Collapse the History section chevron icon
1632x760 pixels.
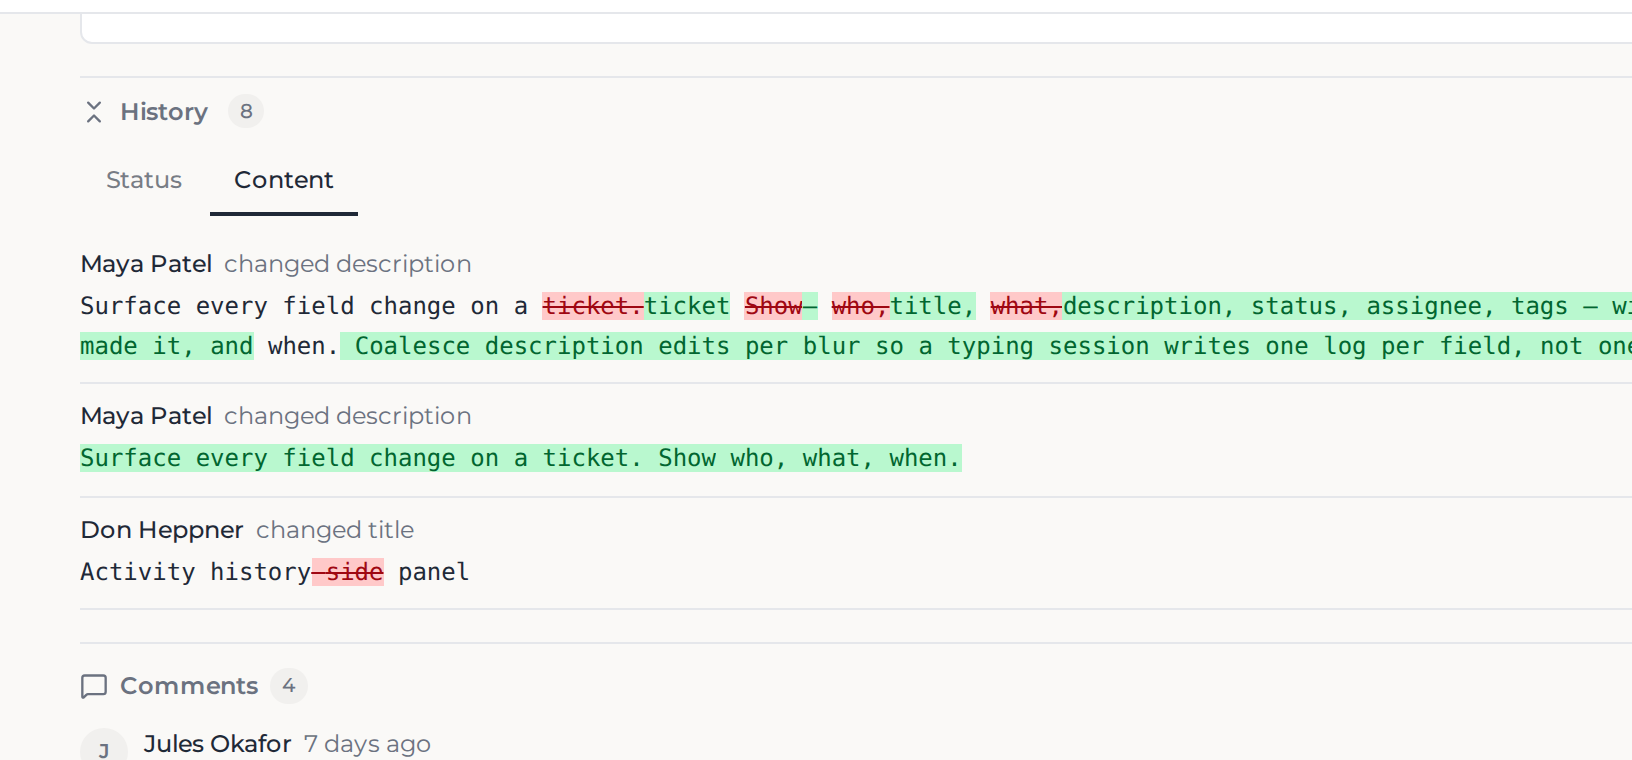tap(94, 112)
